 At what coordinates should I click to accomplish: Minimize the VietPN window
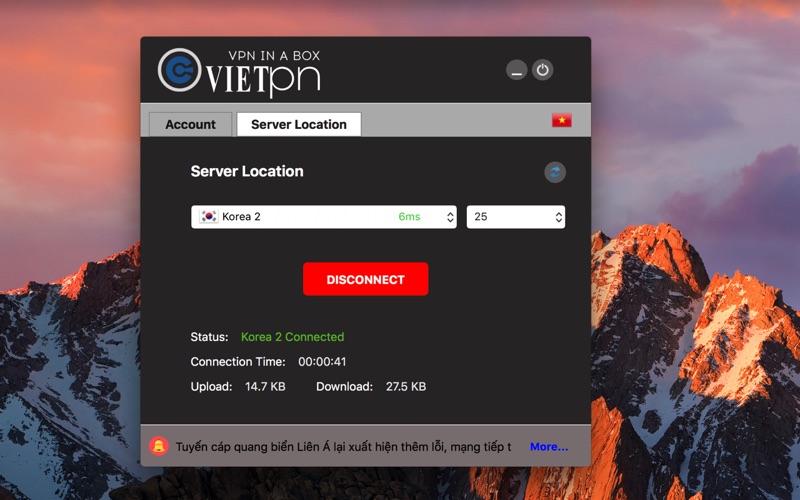516,70
